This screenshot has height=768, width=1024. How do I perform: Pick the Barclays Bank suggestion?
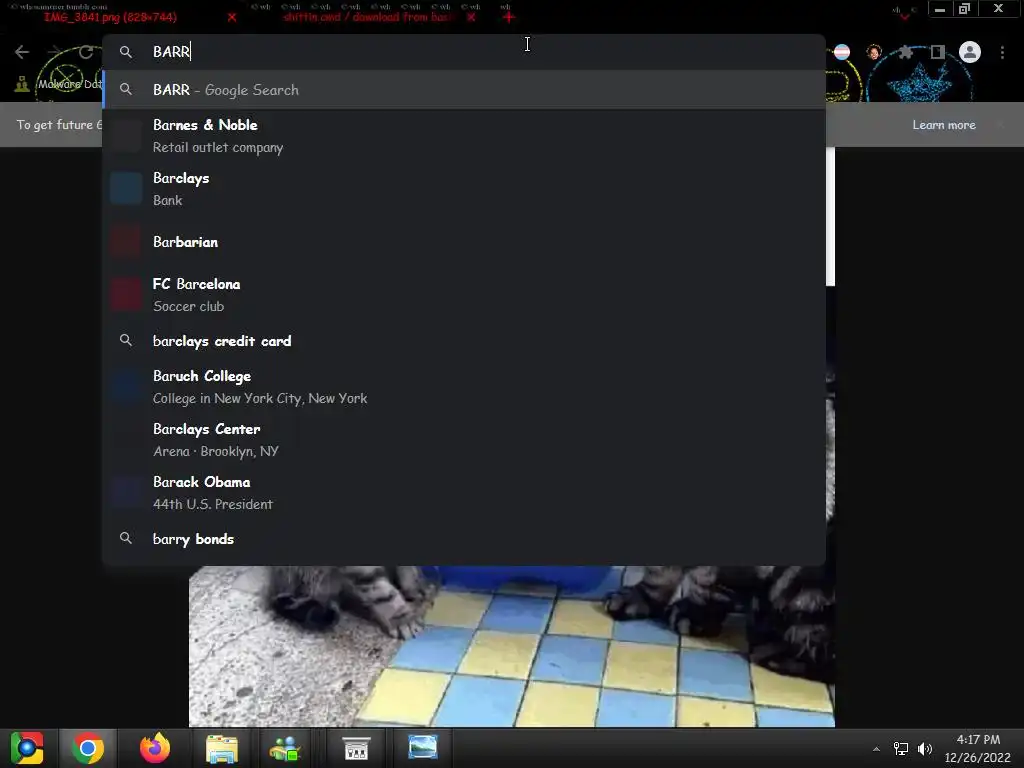pos(464,189)
